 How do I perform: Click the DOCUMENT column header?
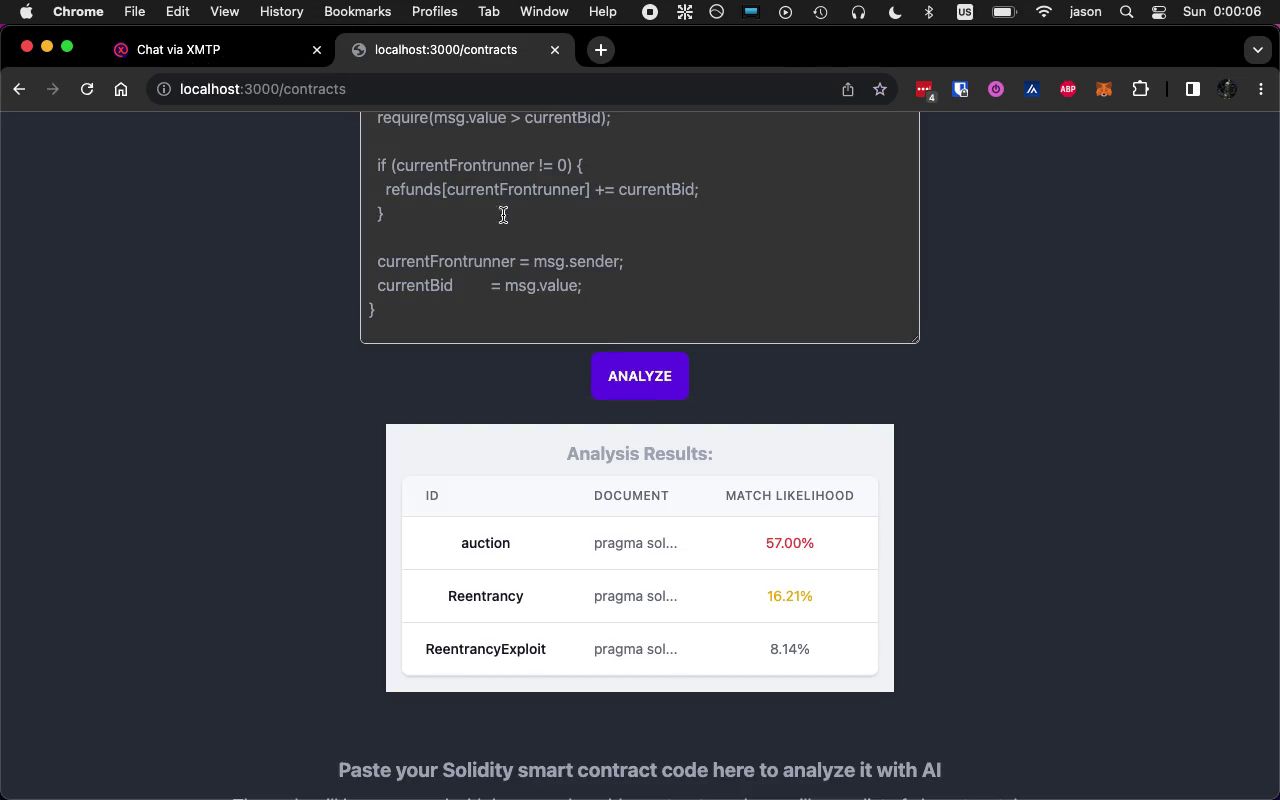631,496
